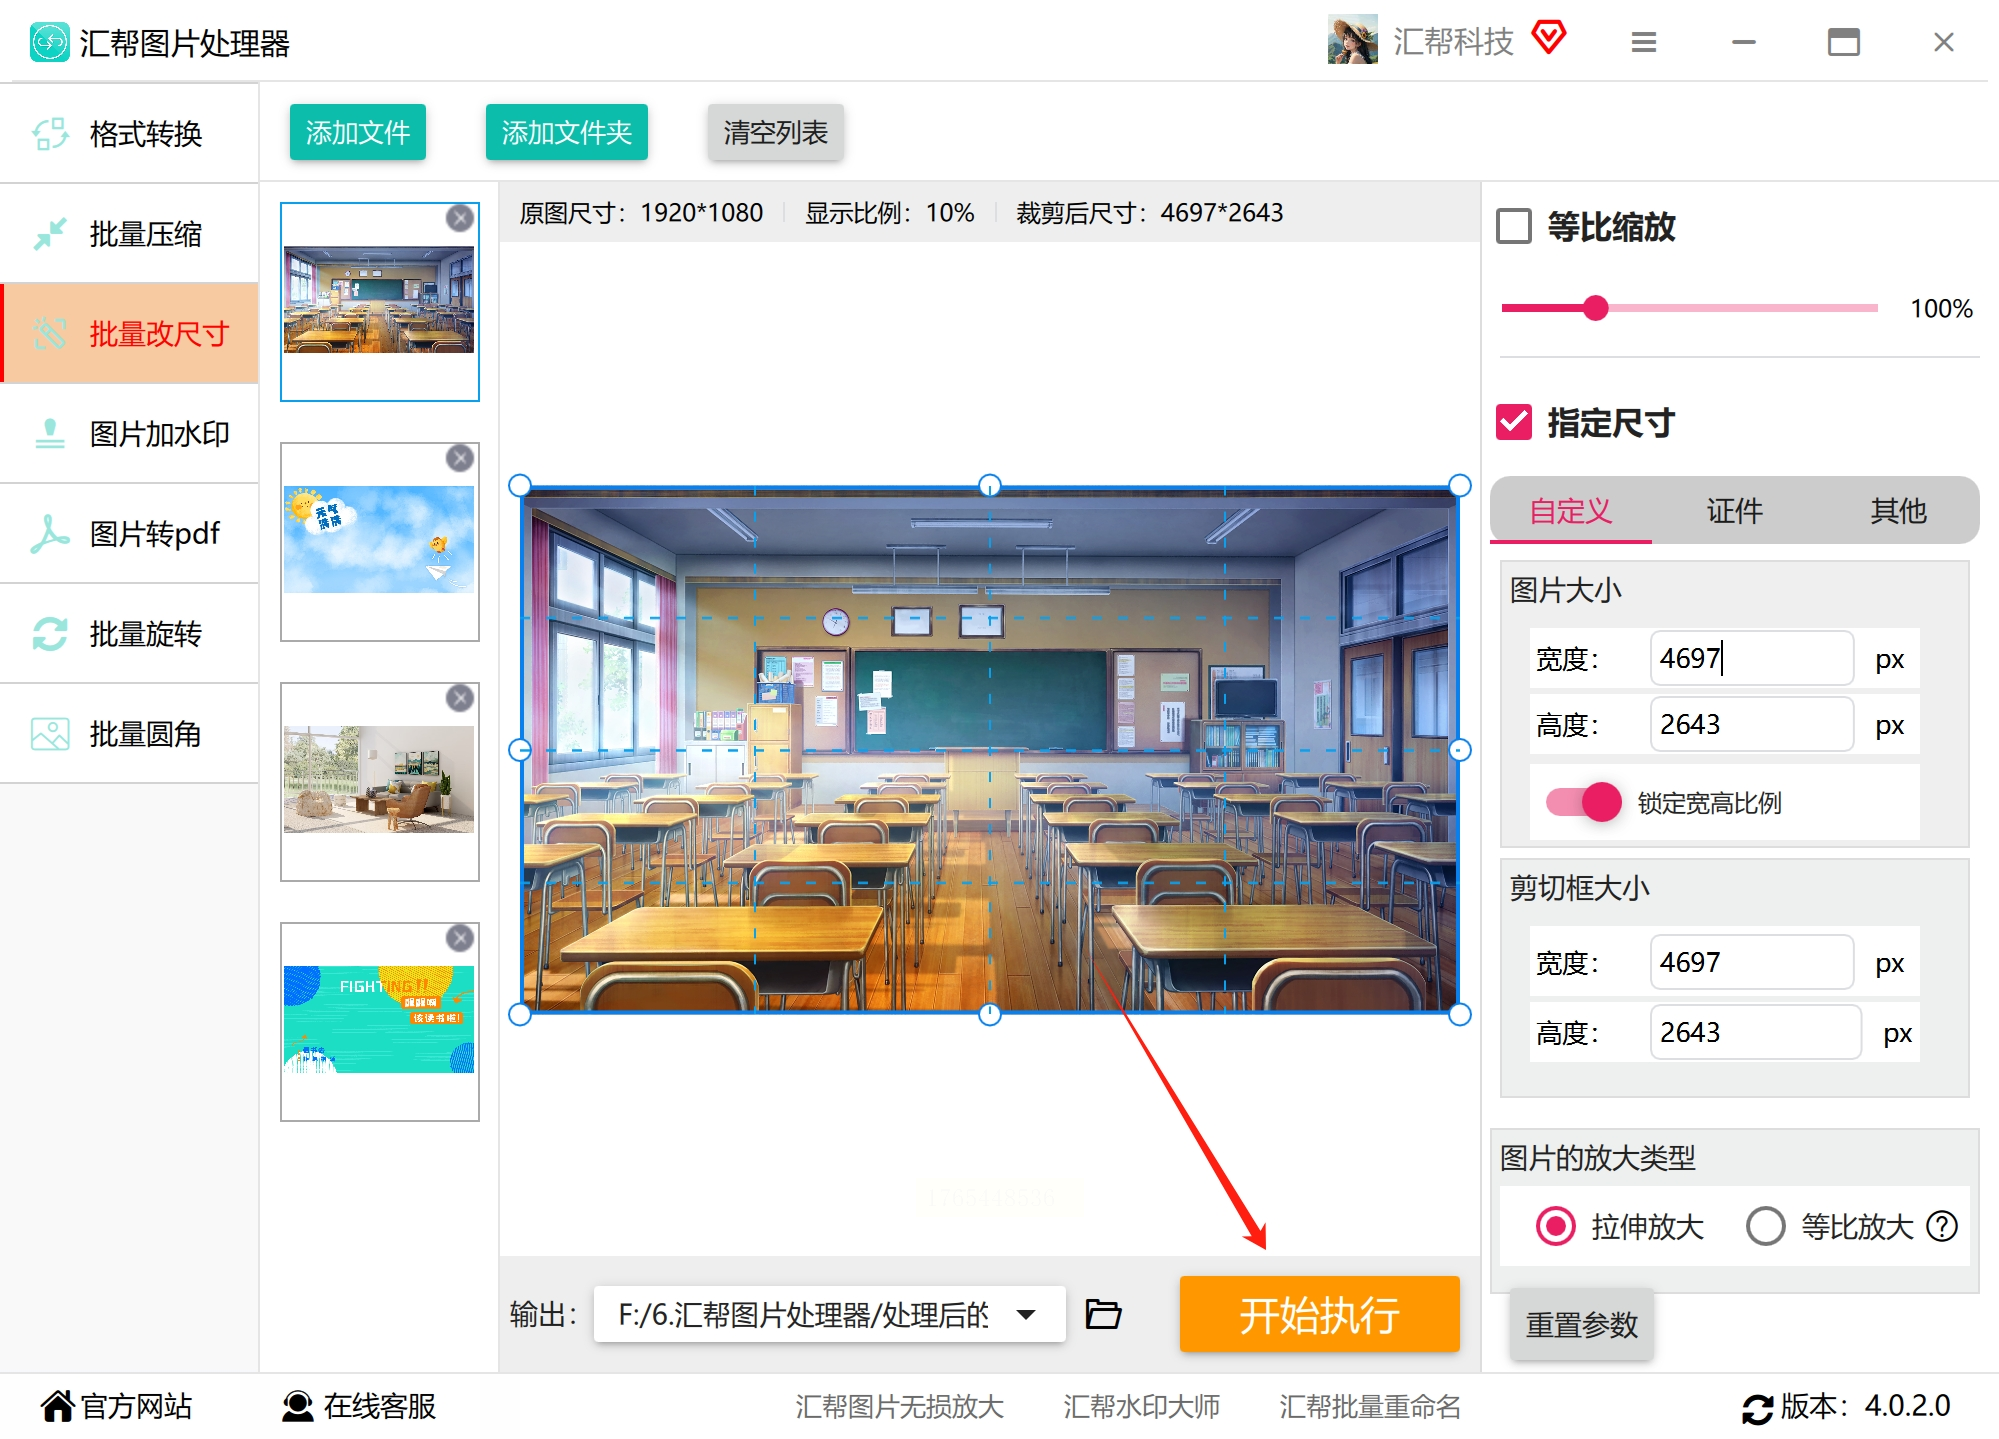Click the help icon beside 等比放大
Screen dimensions: 1999x1439
1942,1226
